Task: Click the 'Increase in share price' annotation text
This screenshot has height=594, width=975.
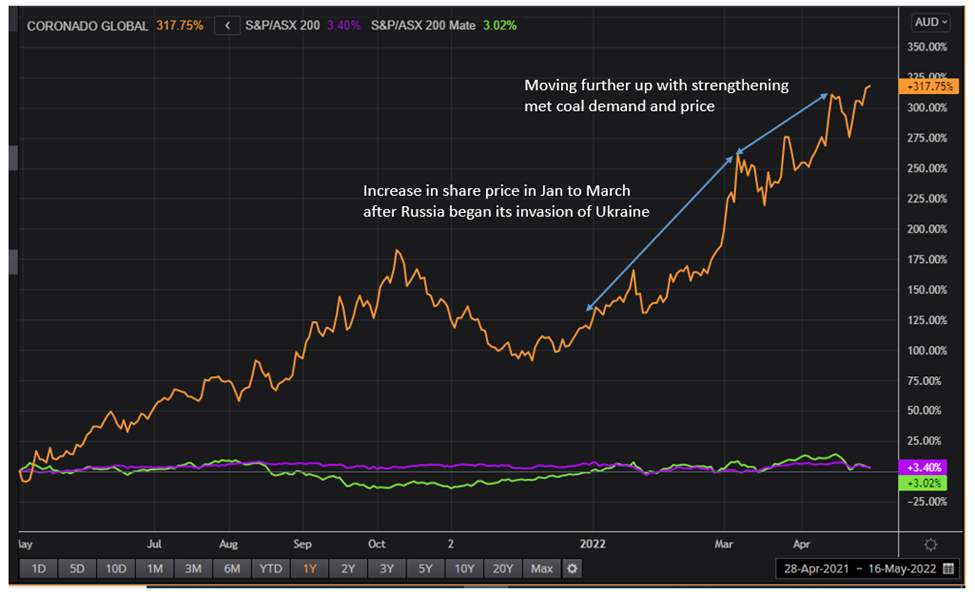Action: 506,201
